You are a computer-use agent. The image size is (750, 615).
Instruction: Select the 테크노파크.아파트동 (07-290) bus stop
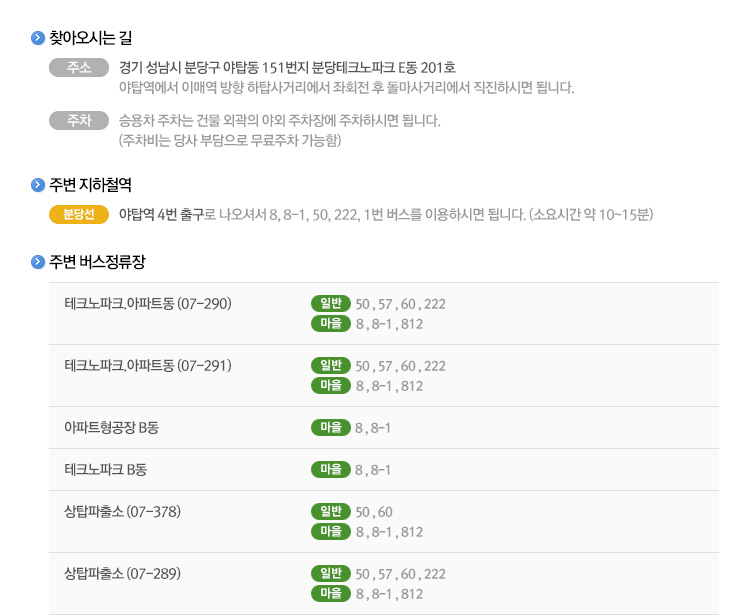point(148,303)
